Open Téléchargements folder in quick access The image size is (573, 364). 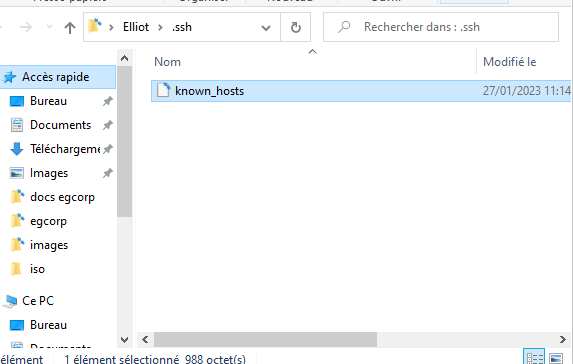[65, 149]
